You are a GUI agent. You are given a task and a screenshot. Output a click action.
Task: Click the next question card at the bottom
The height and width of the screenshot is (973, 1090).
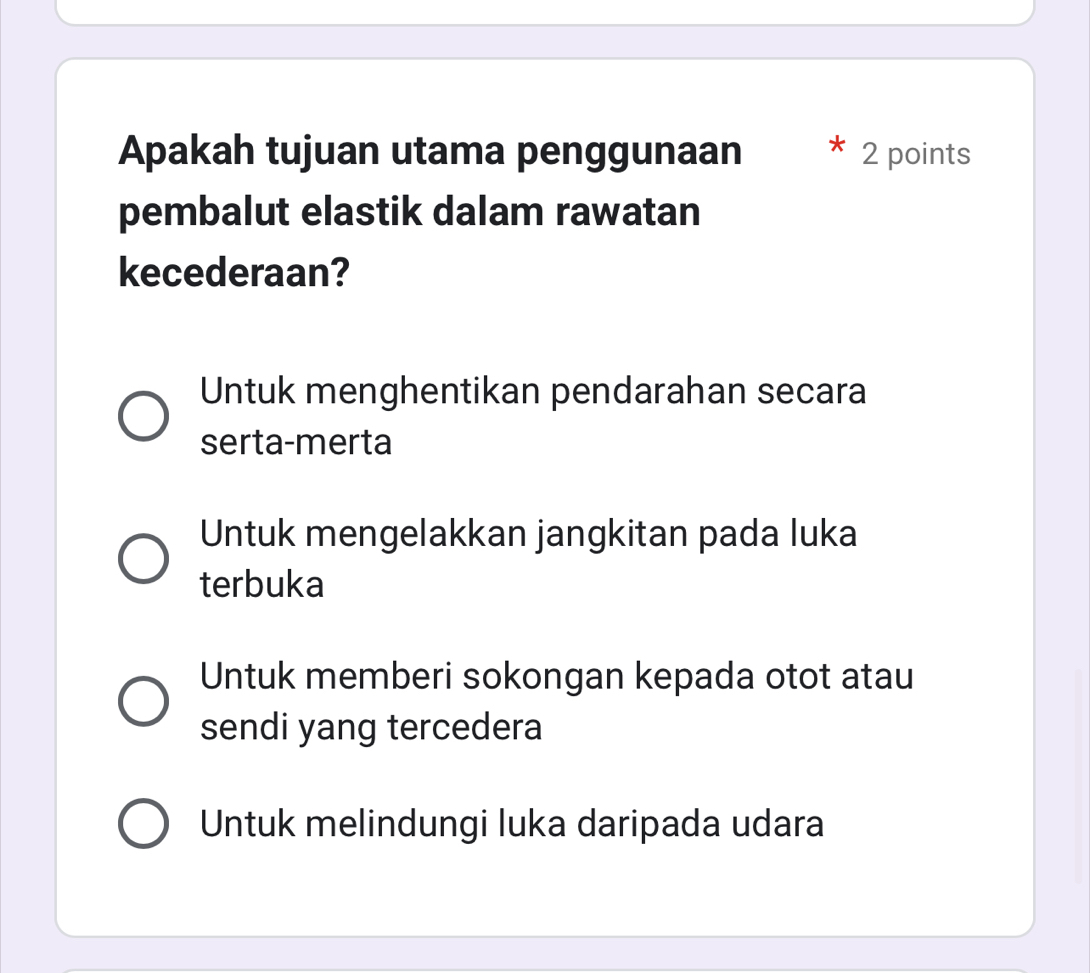(545, 968)
